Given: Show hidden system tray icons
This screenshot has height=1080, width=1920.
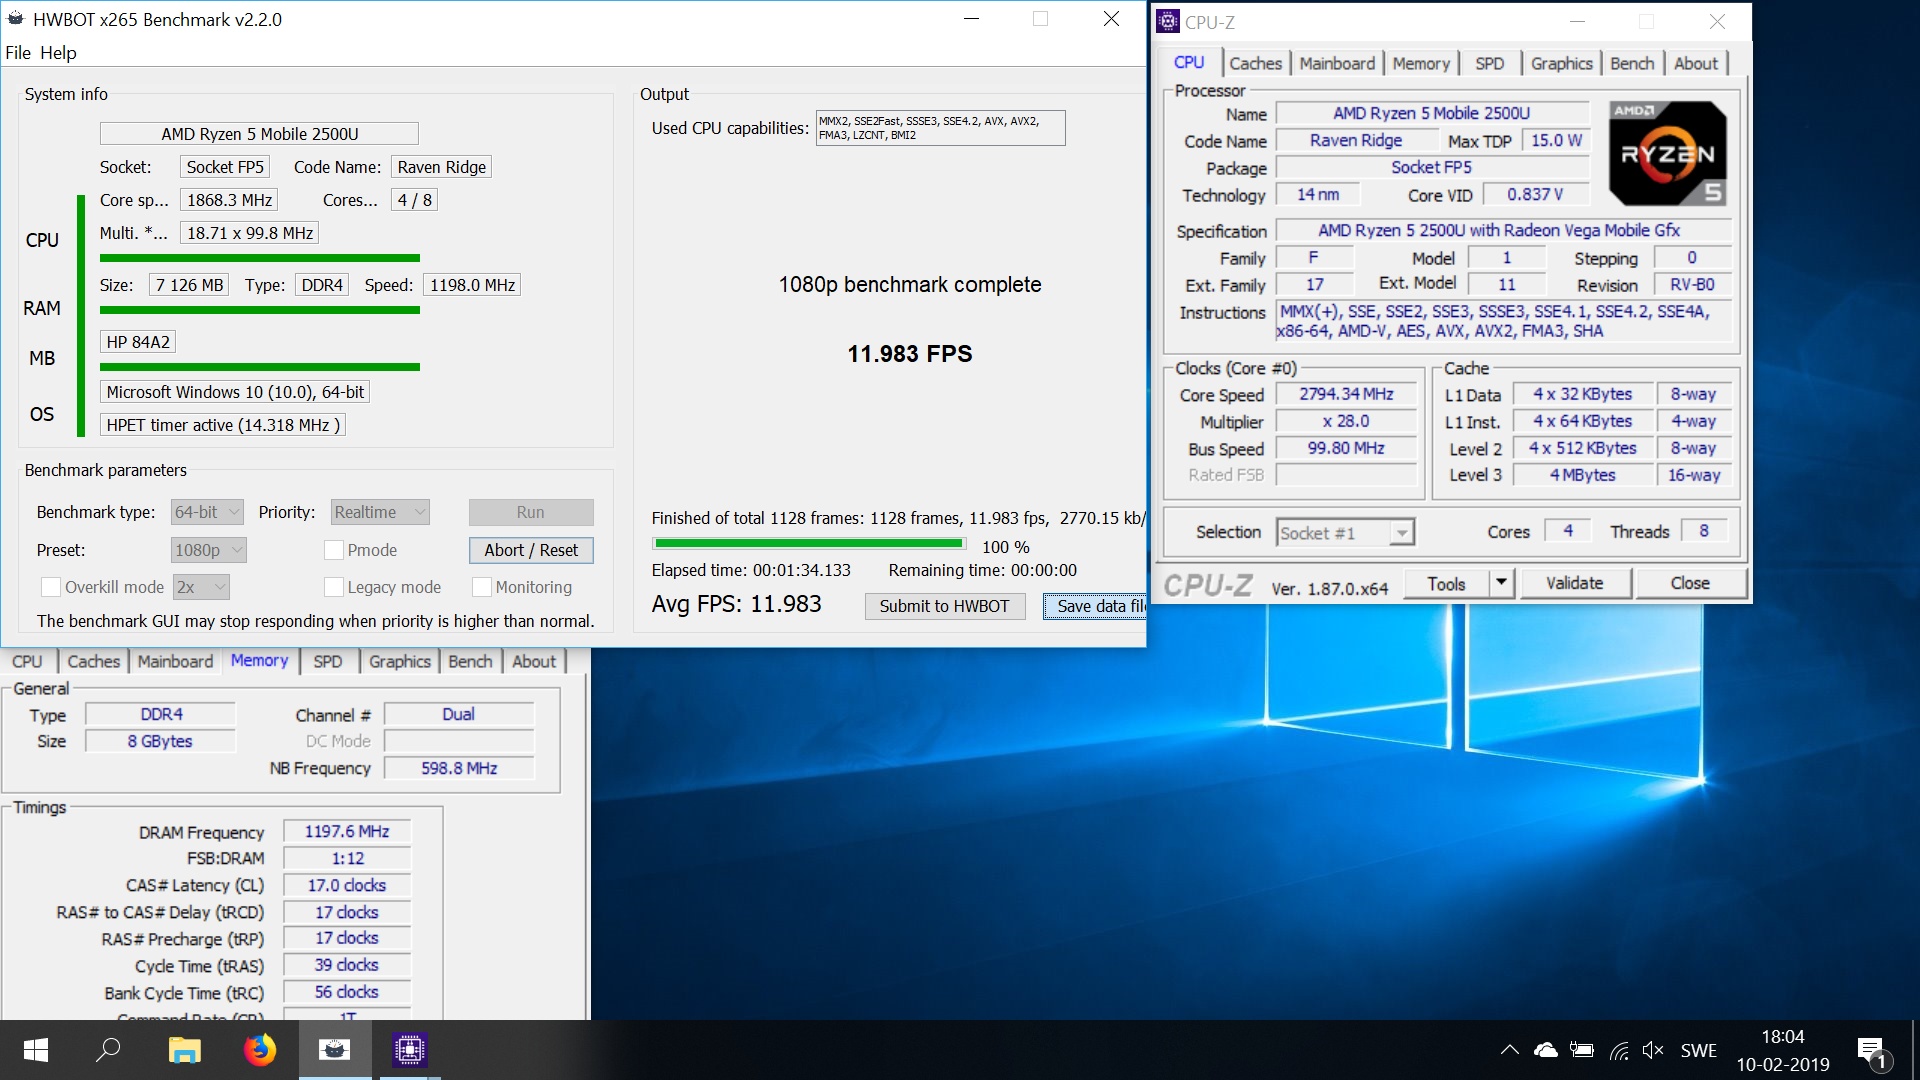Looking at the screenshot, I should tap(1510, 1050).
